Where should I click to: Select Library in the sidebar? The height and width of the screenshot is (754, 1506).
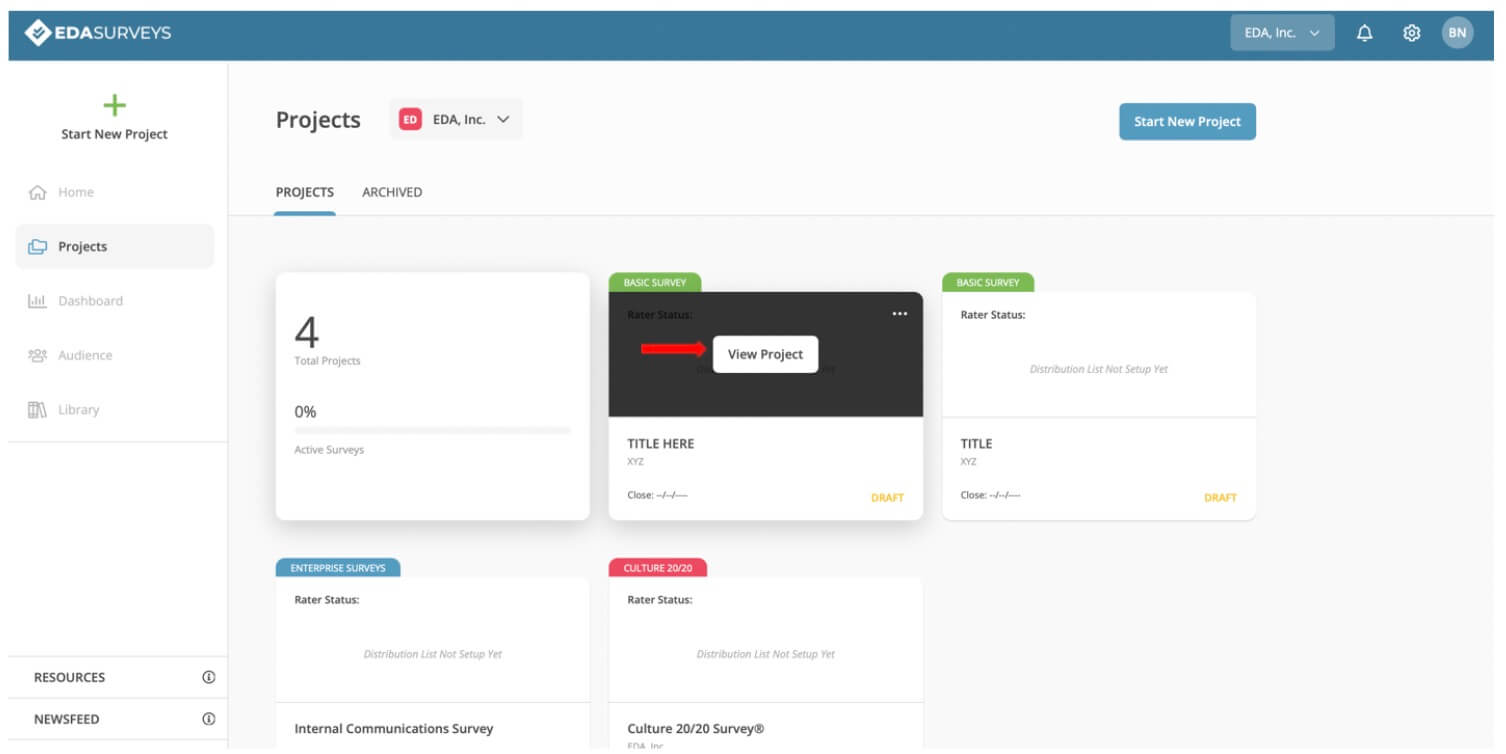(x=115, y=410)
